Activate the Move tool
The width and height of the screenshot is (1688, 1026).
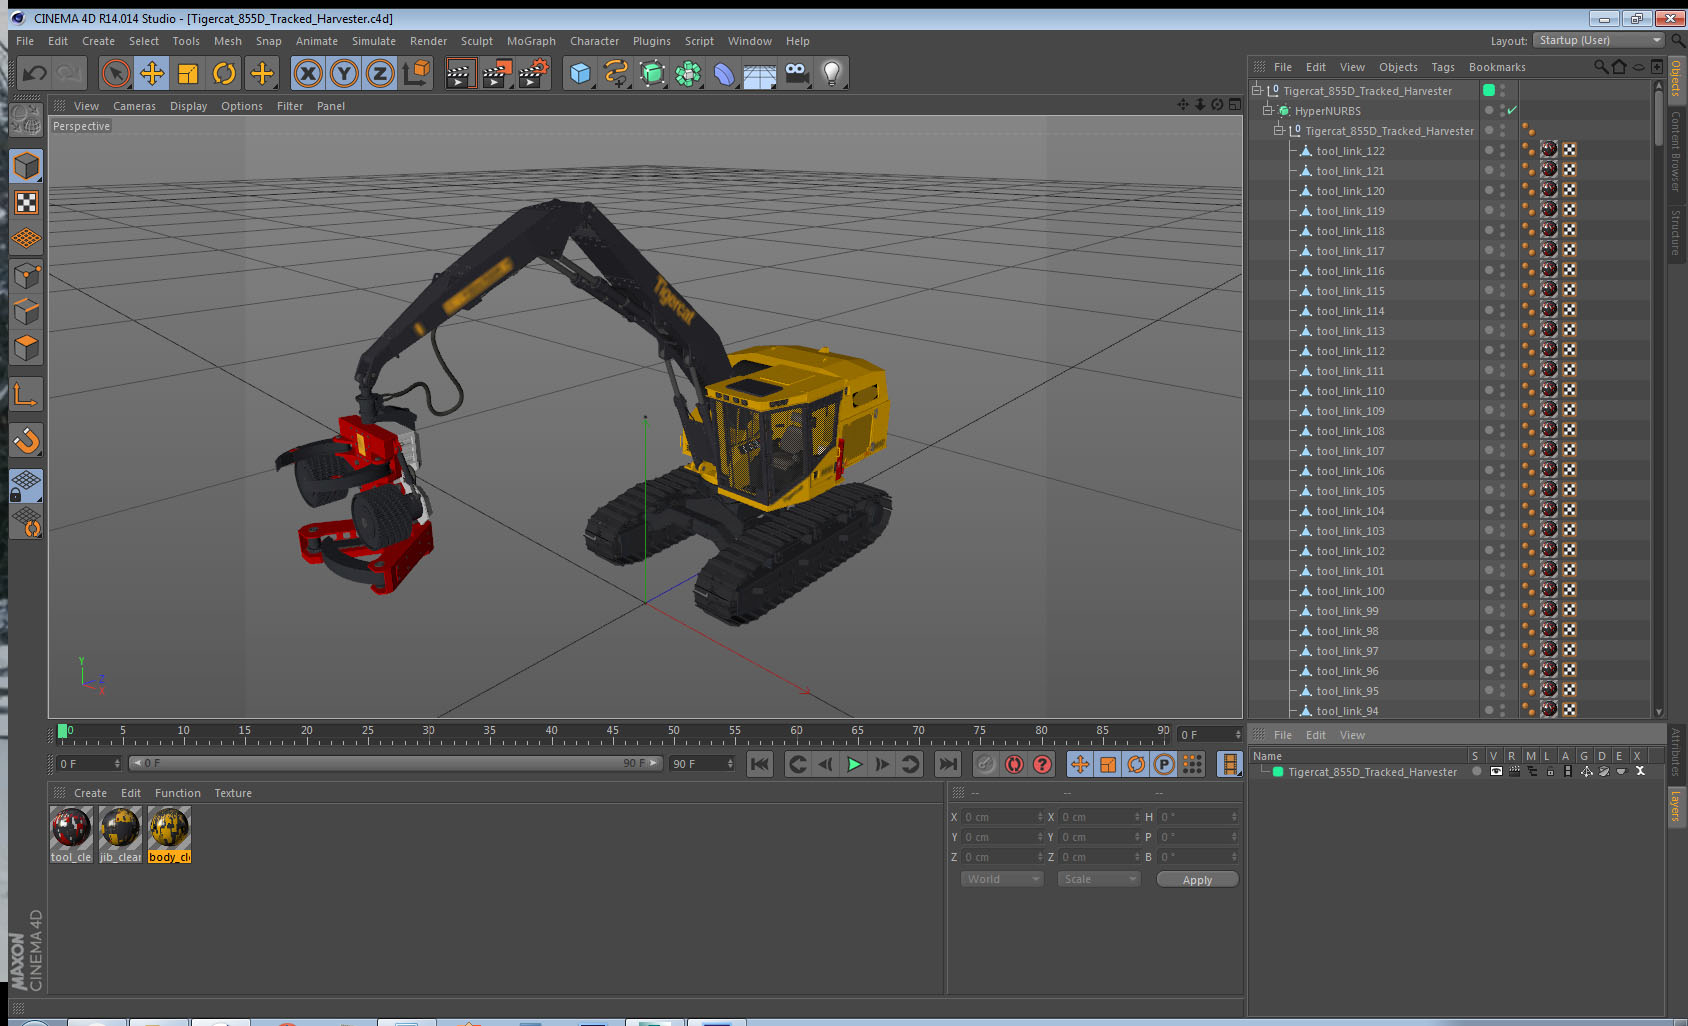[152, 73]
